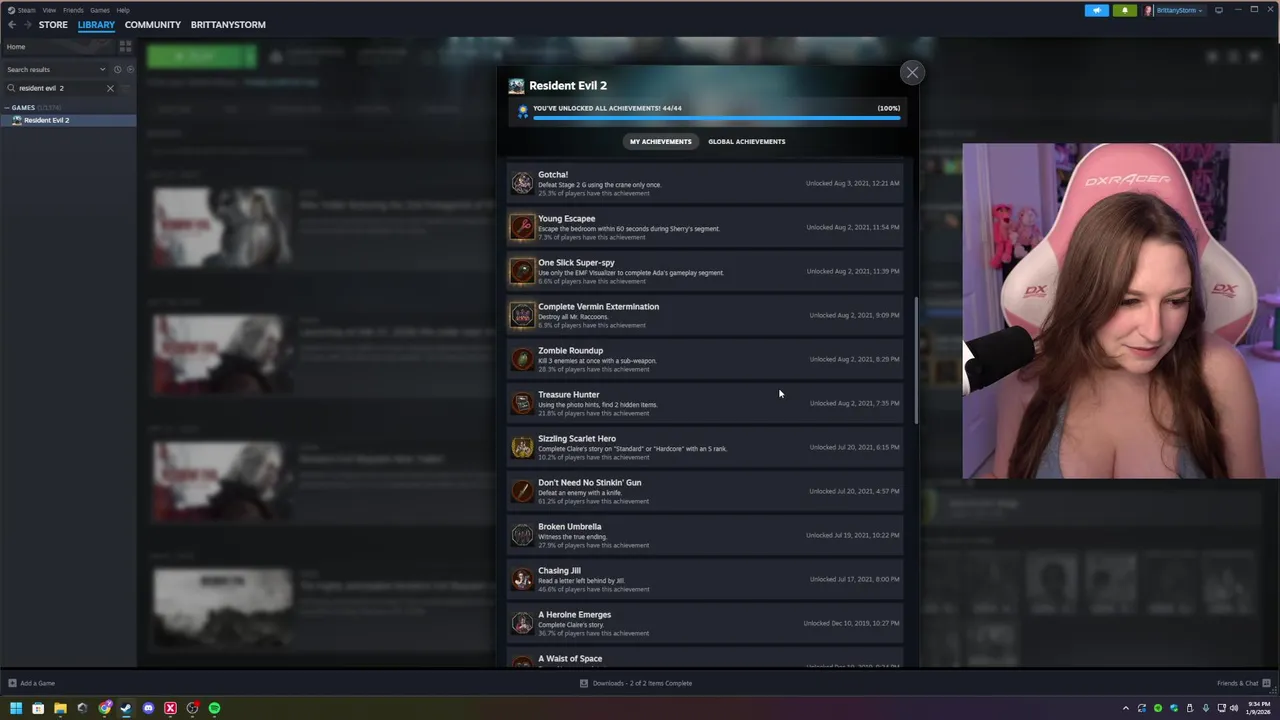This screenshot has width=1280, height=720.
Task: Click the Steam taskbar icon
Action: pos(126,708)
